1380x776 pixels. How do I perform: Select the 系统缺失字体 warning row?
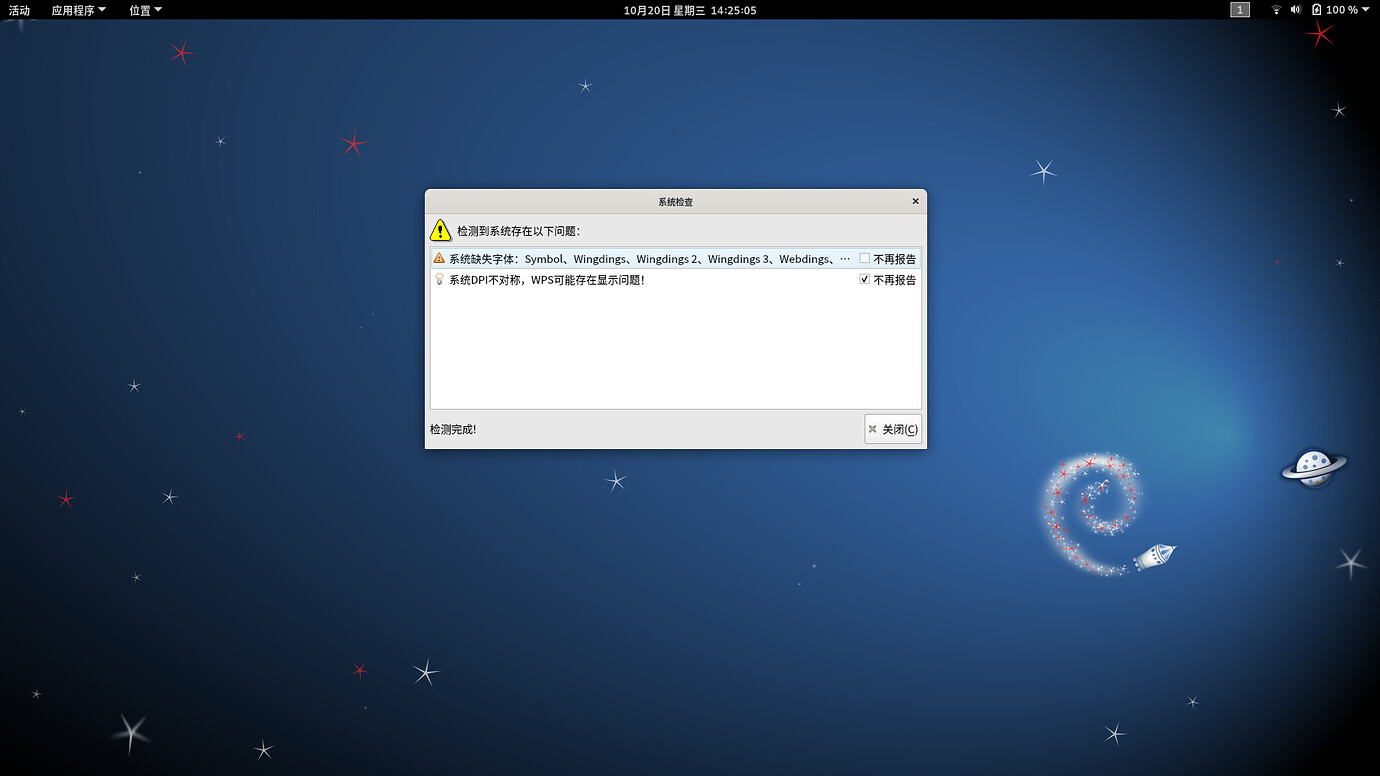point(676,258)
